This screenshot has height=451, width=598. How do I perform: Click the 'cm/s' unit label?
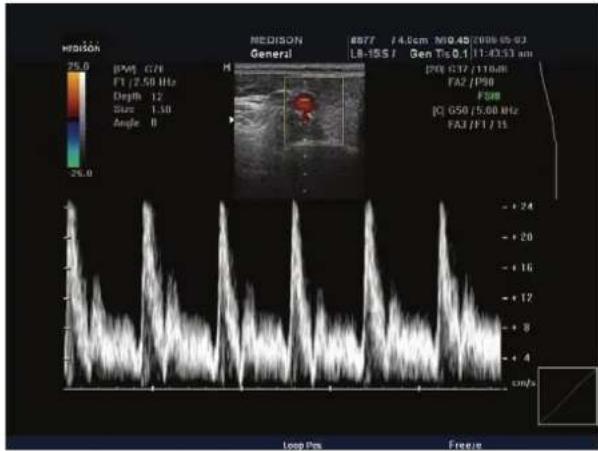(x=523, y=383)
